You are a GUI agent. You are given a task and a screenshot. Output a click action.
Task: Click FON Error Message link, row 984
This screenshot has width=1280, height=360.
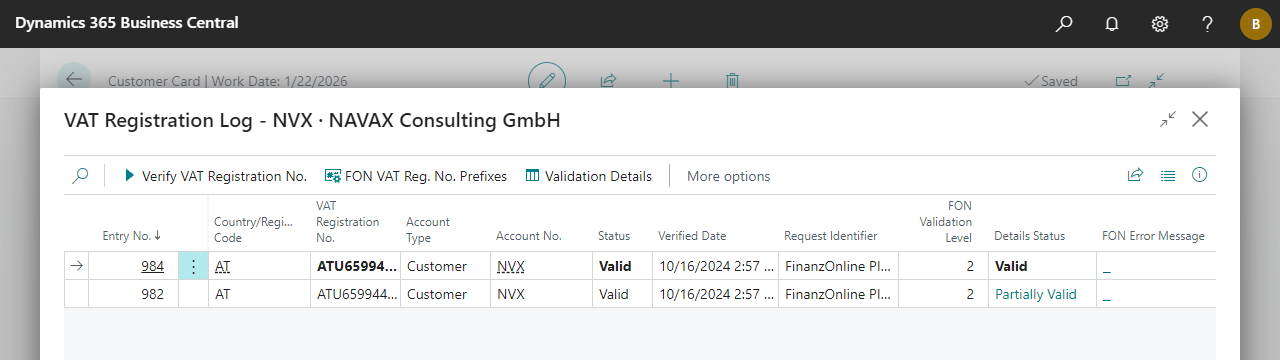click(1107, 268)
